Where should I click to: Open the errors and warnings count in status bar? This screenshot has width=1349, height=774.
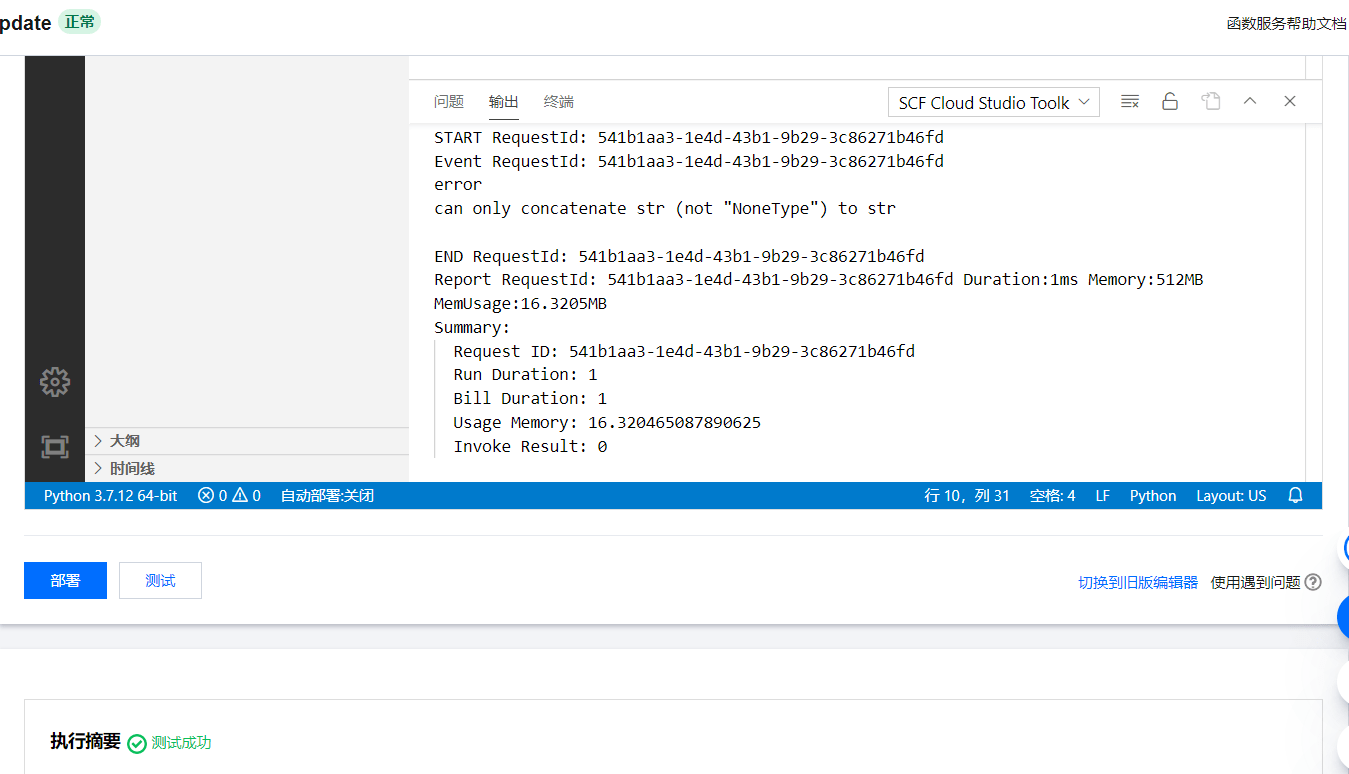(x=229, y=495)
